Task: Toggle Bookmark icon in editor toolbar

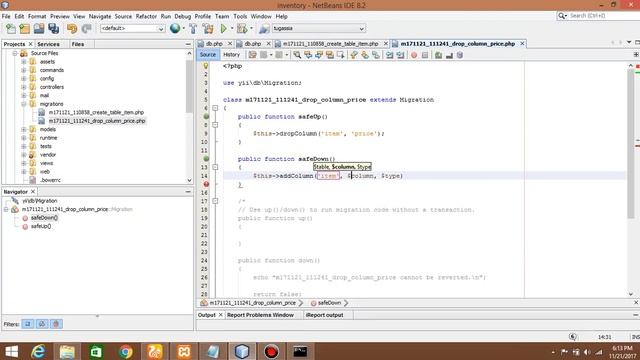Action: click(376, 55)
